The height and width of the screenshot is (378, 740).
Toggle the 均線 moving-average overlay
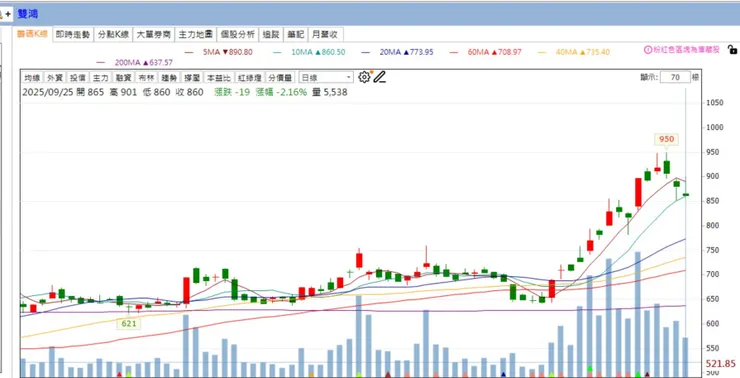click(32, 78)
